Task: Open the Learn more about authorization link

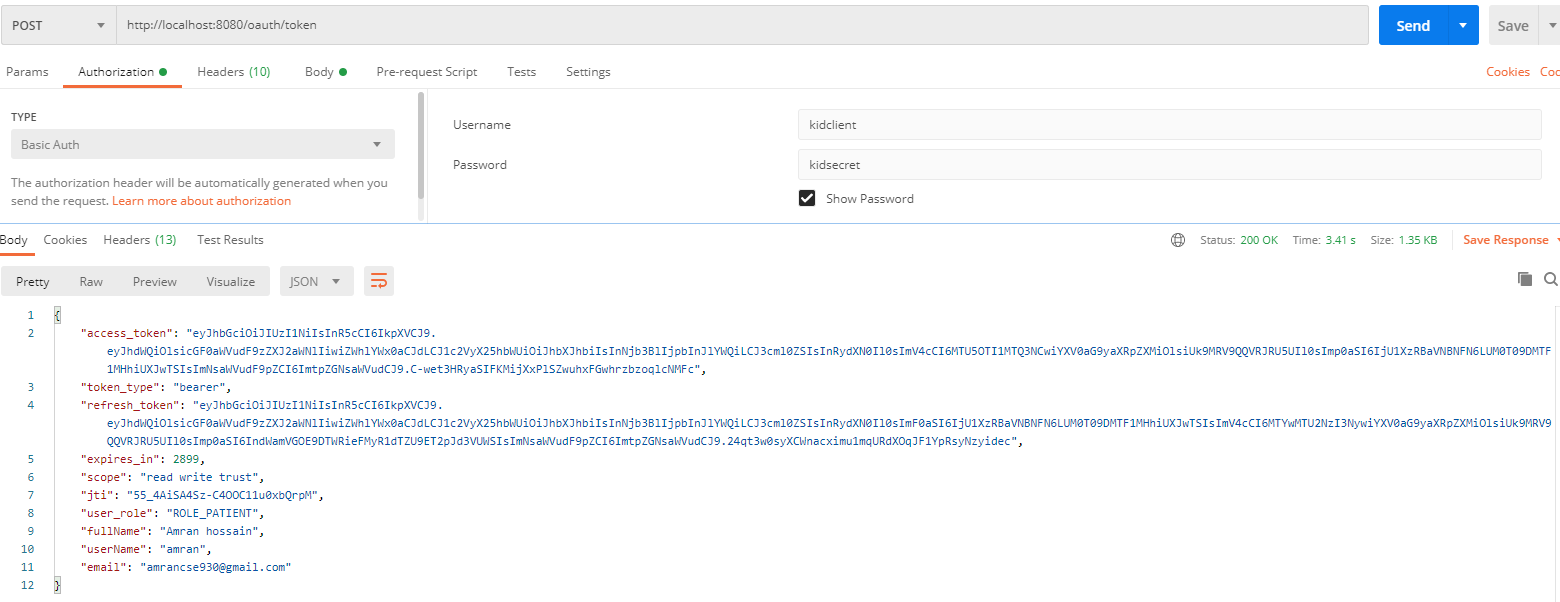Action: (x=201, y=201)
